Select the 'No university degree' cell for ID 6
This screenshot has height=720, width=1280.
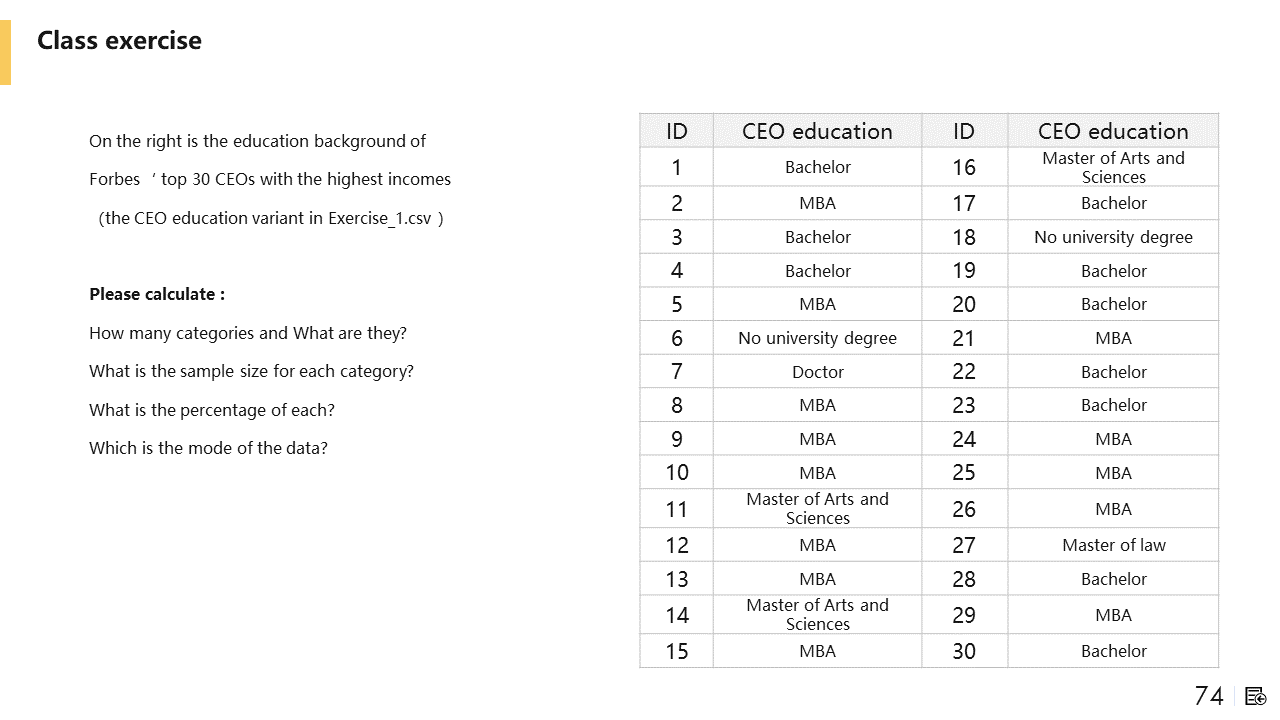[817, 338]
